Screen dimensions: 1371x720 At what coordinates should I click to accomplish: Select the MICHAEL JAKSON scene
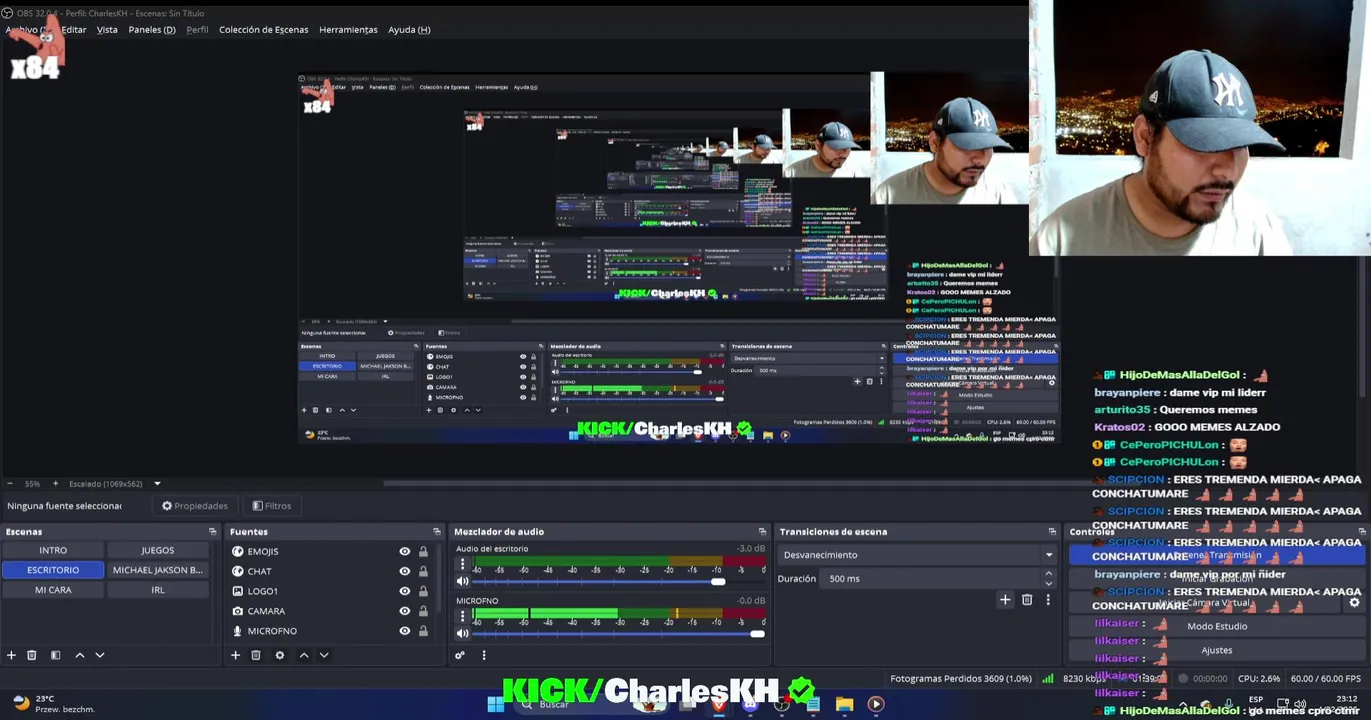157,570
